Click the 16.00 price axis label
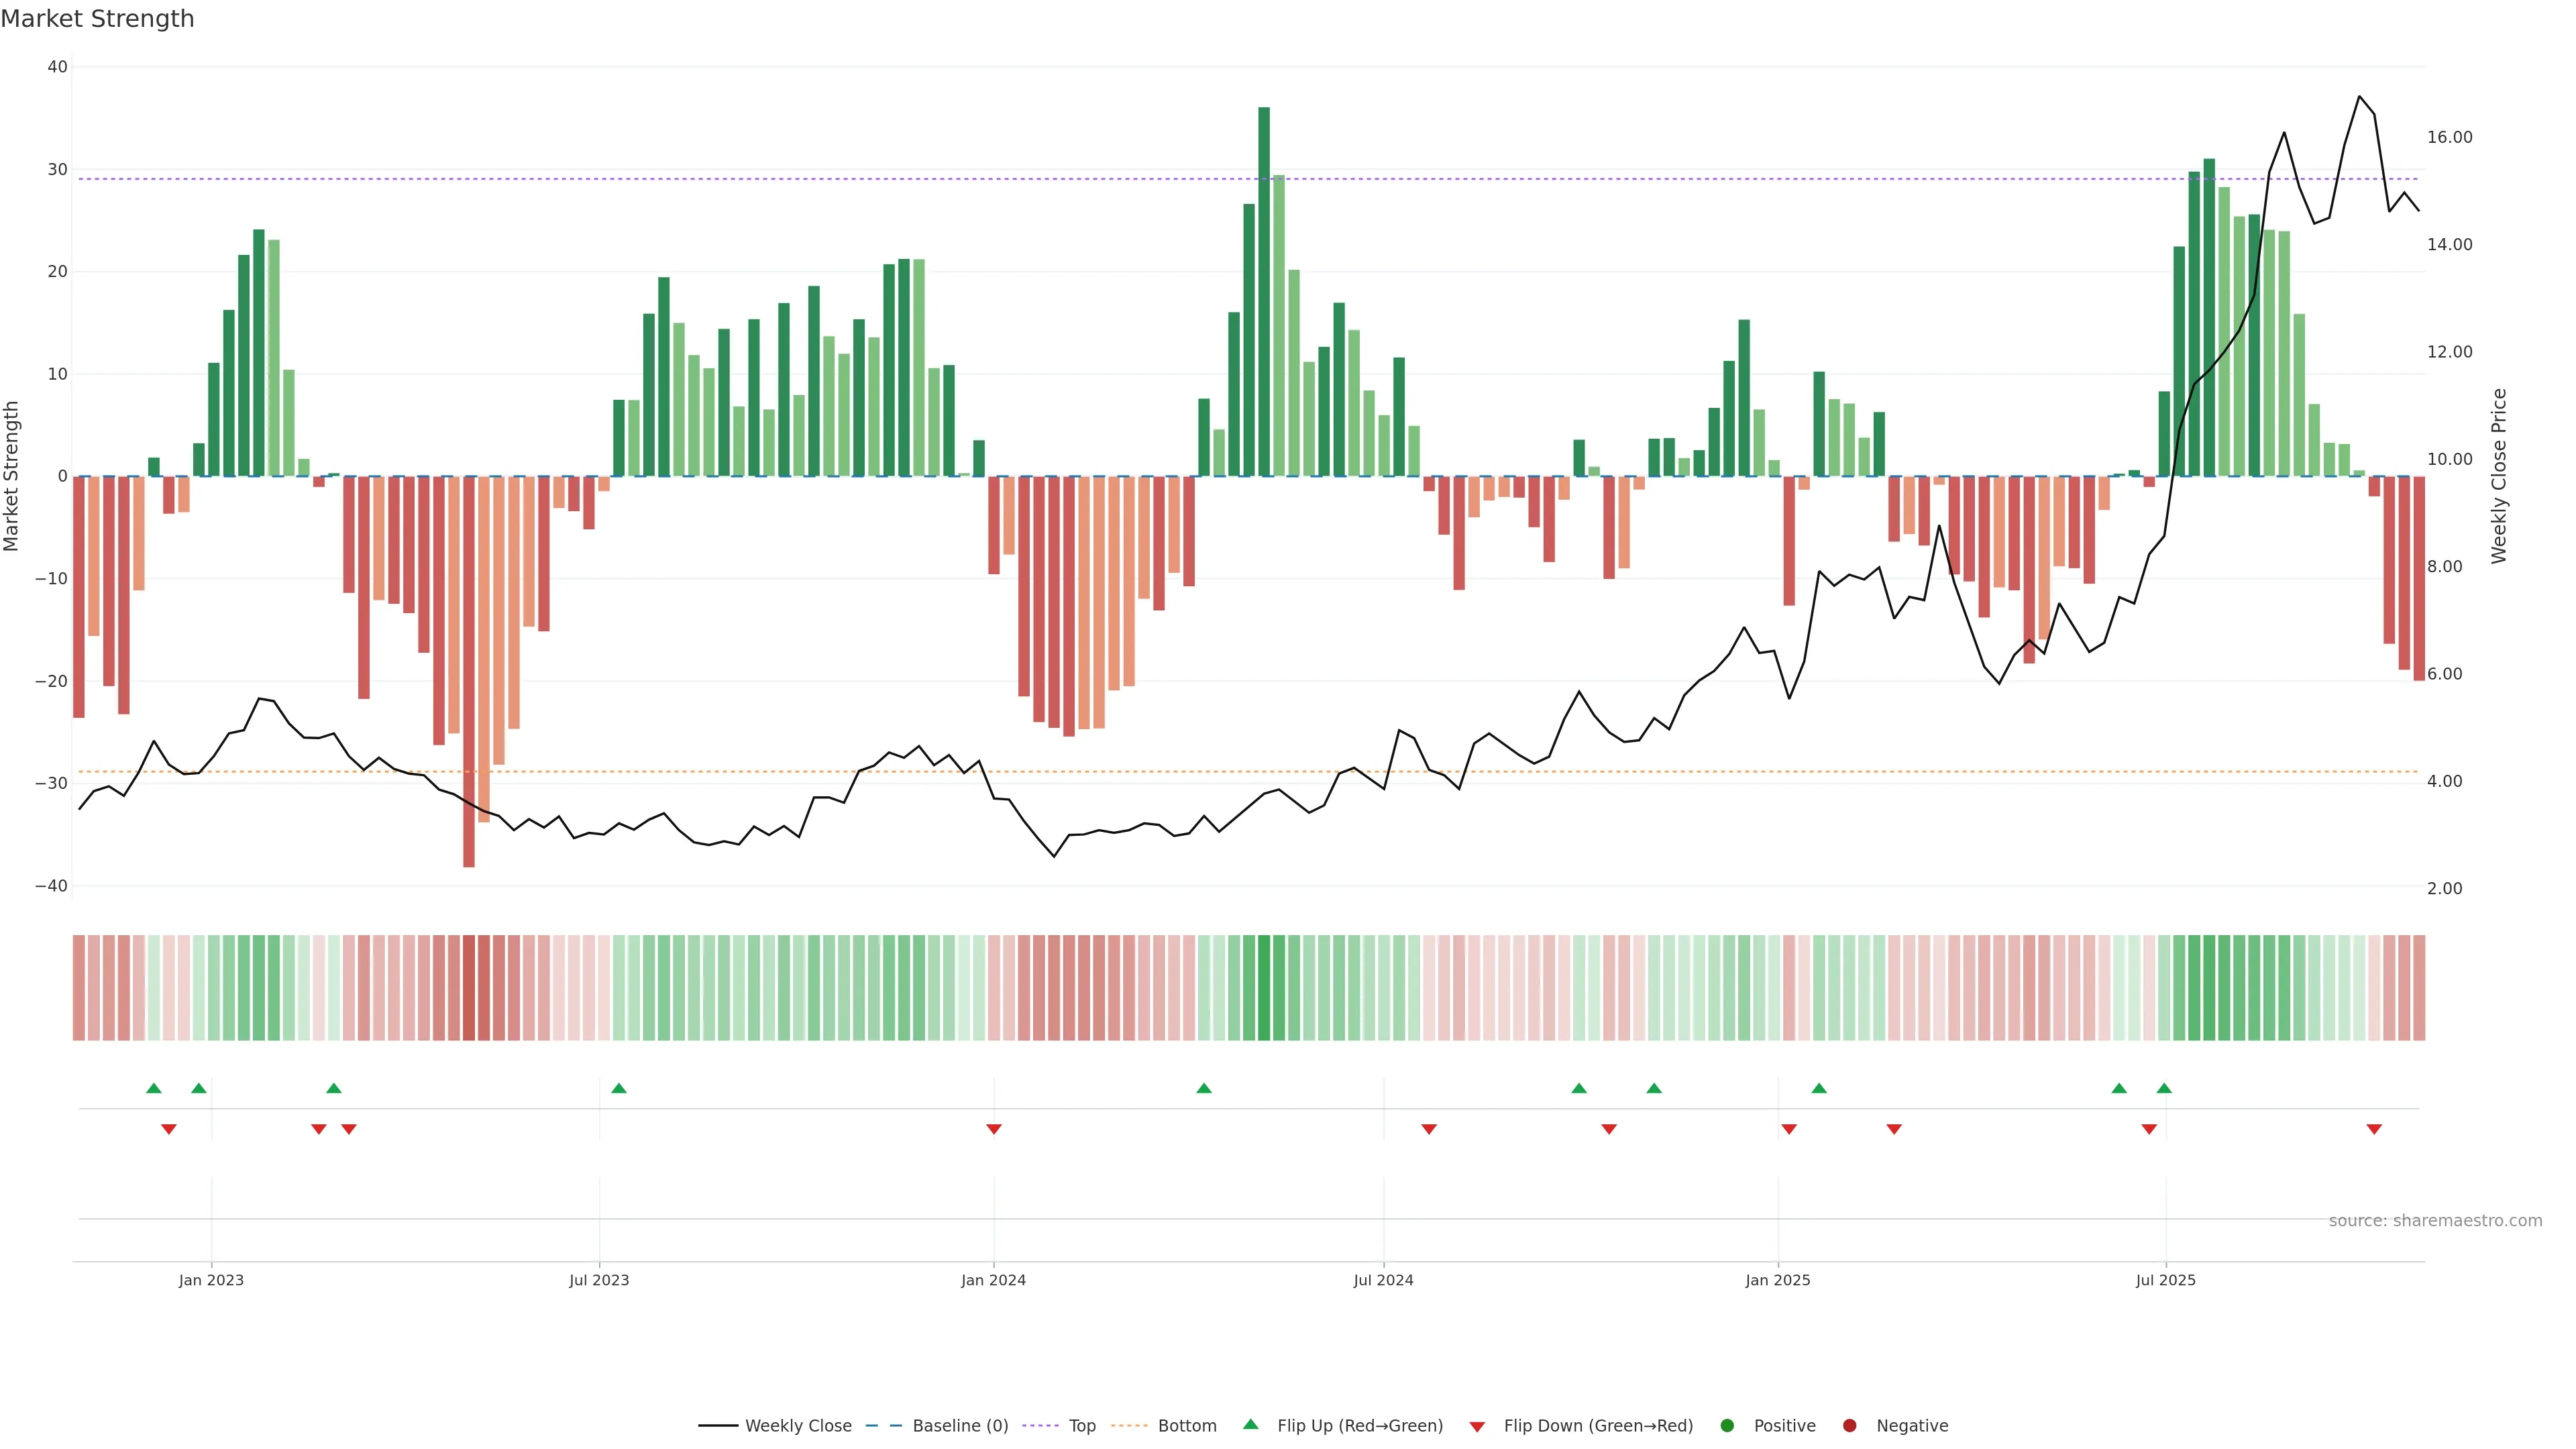 coord(2449,137)
